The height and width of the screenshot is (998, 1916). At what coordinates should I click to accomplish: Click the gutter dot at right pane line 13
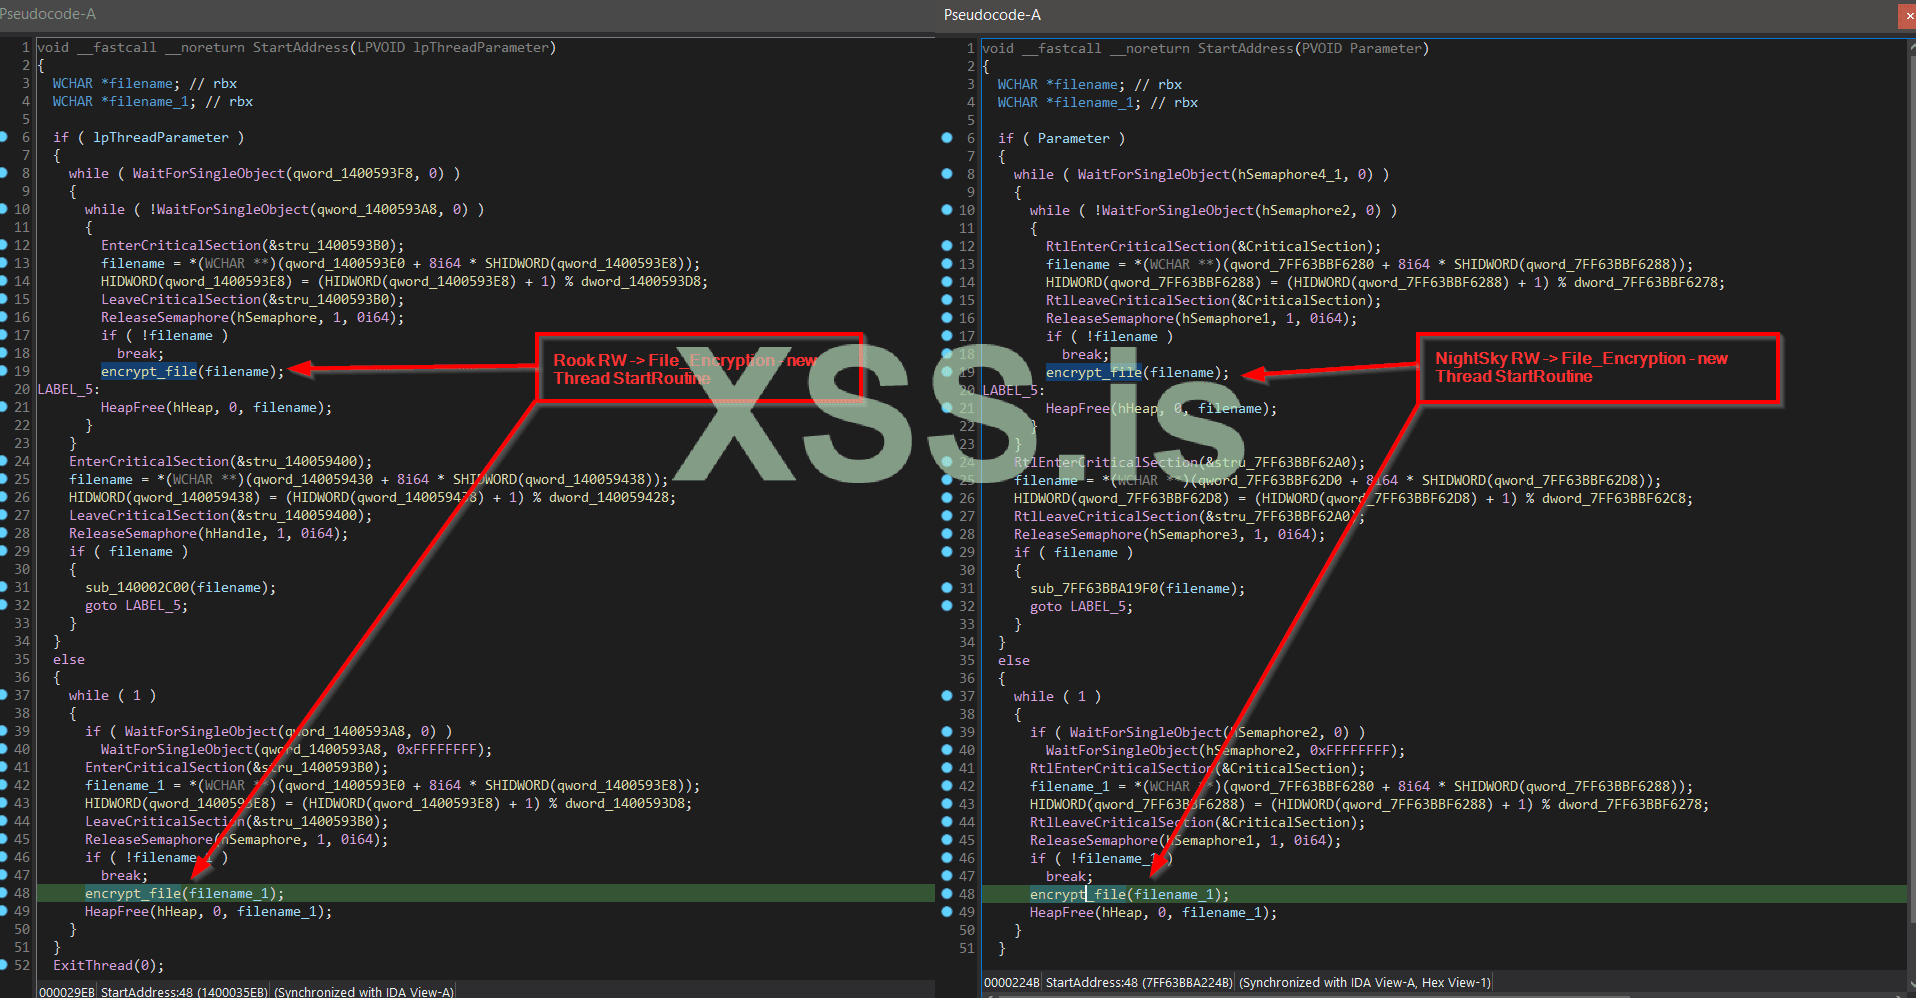pos(947,264)
